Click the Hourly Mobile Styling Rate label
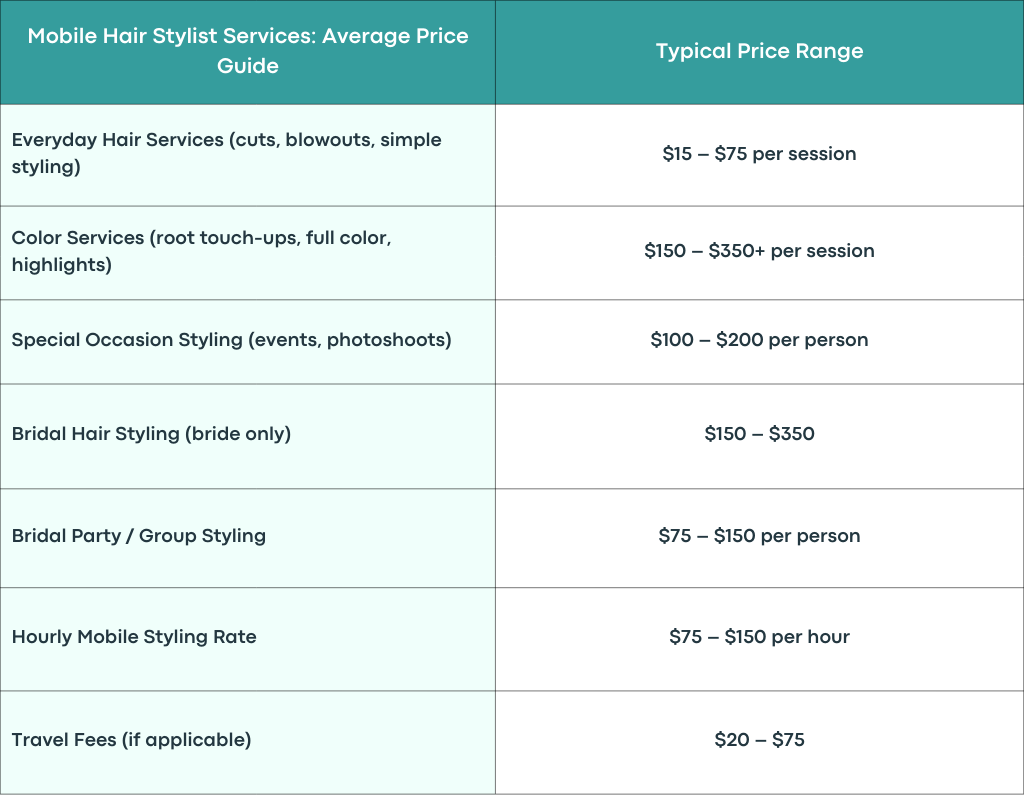Viewport: 1024px width, 795px height. 134,637
